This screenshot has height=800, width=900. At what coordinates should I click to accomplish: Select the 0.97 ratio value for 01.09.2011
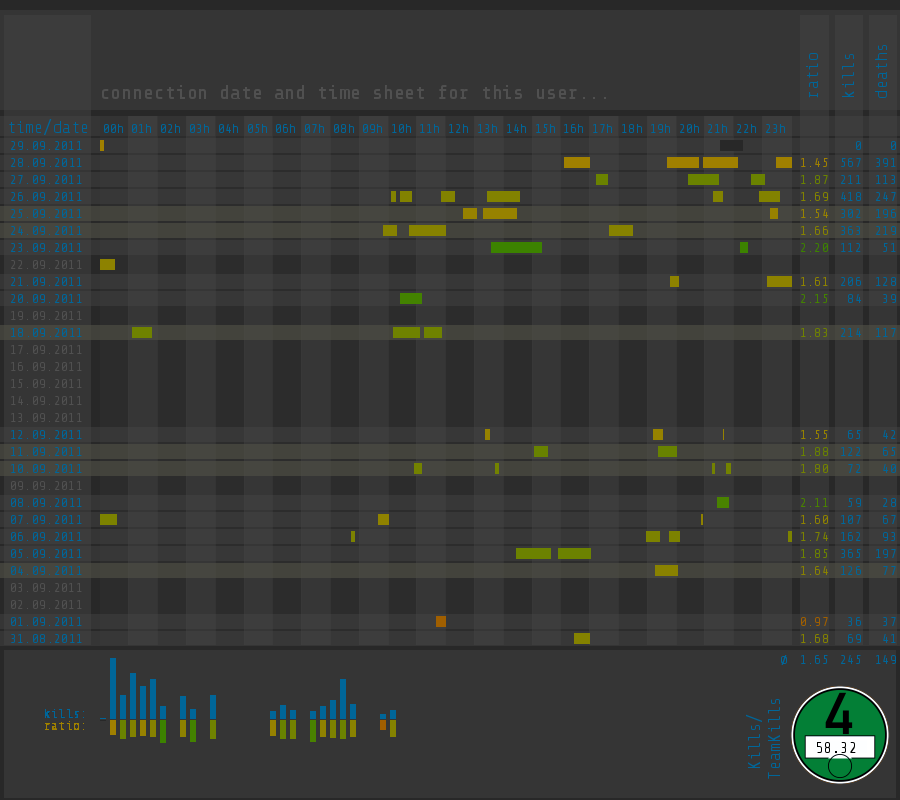[814, 622]
